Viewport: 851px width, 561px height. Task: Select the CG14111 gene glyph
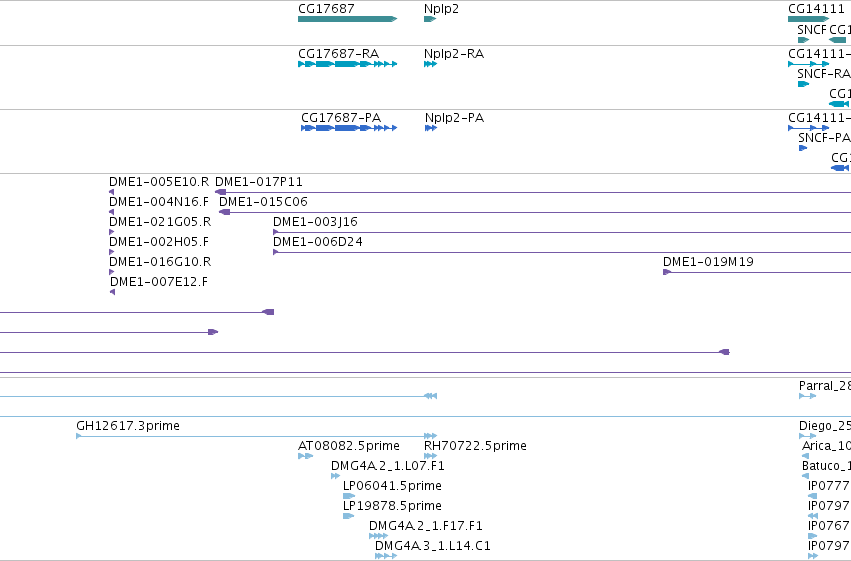(x=809, y=19)
